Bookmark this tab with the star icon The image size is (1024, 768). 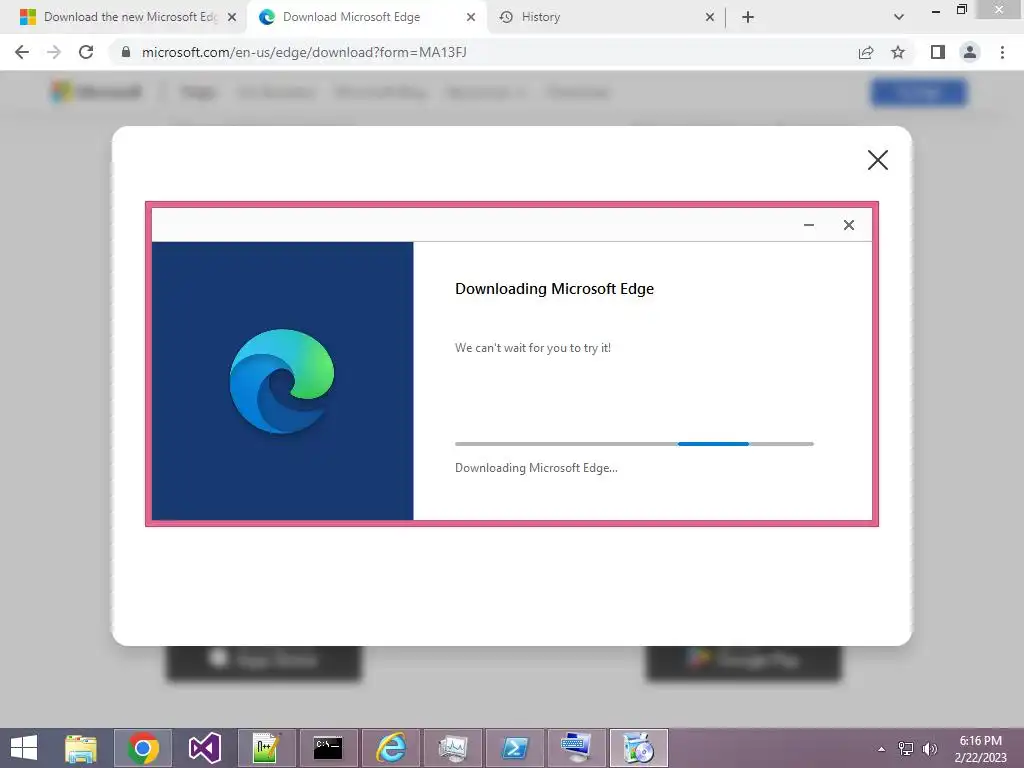898,52
